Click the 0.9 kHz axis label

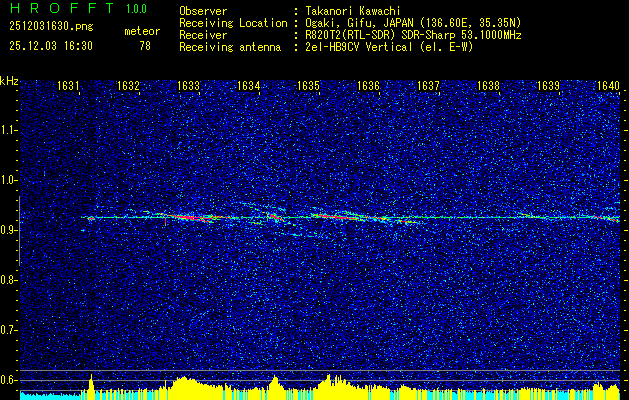point(8,230)
